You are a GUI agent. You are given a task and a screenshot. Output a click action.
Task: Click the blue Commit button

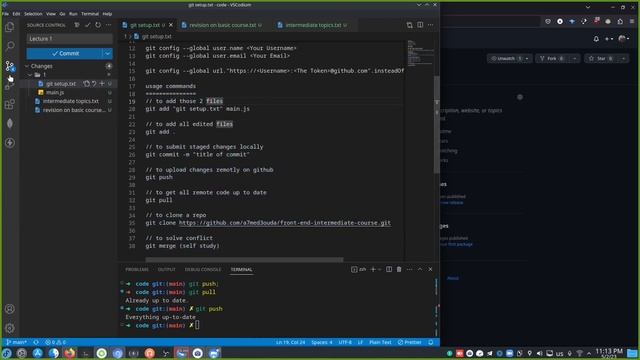click(x=64, y=53)
